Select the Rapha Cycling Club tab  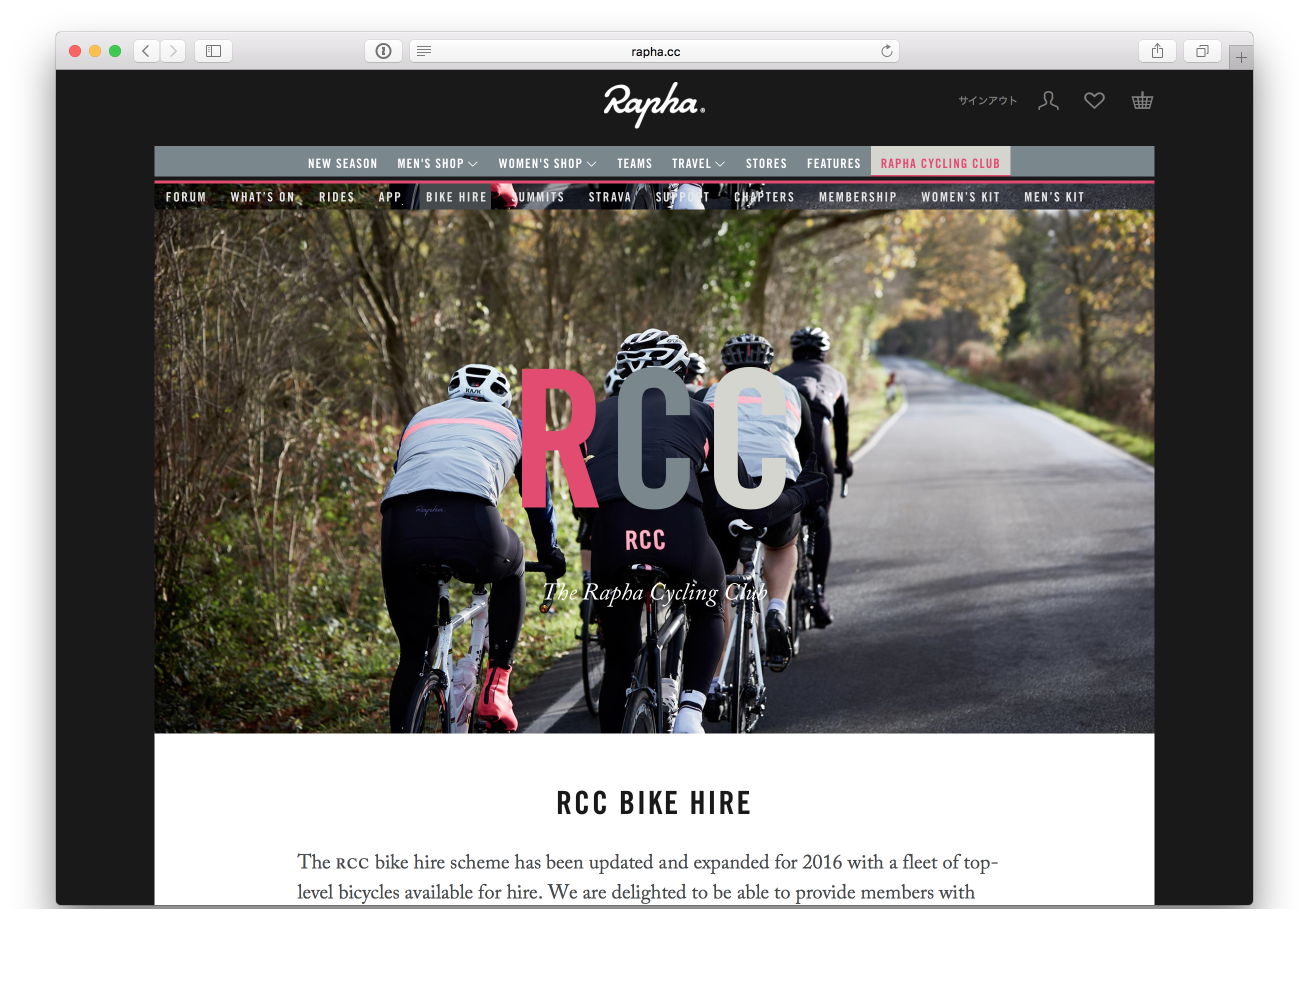tap(940, 162)
